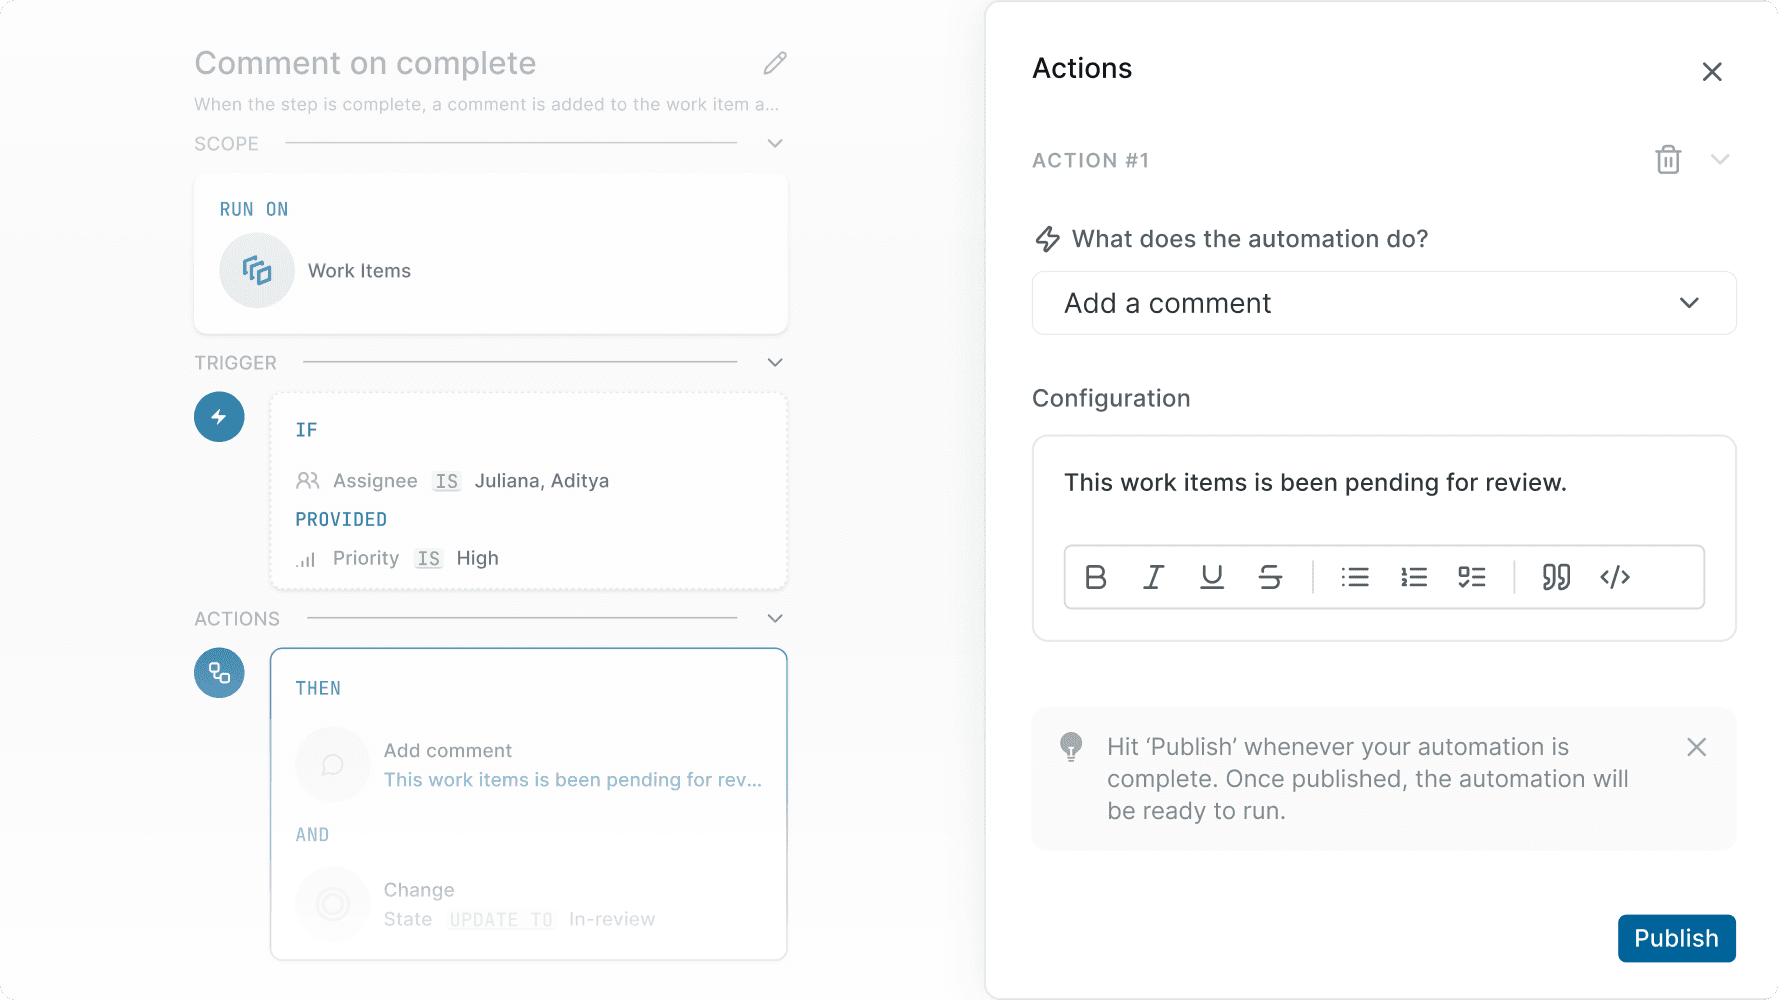Image resolution: width=1778 pixels, height=1000 pixels.
Task: Click Publish to activate the automation
Action: [x=1676, y=938]
